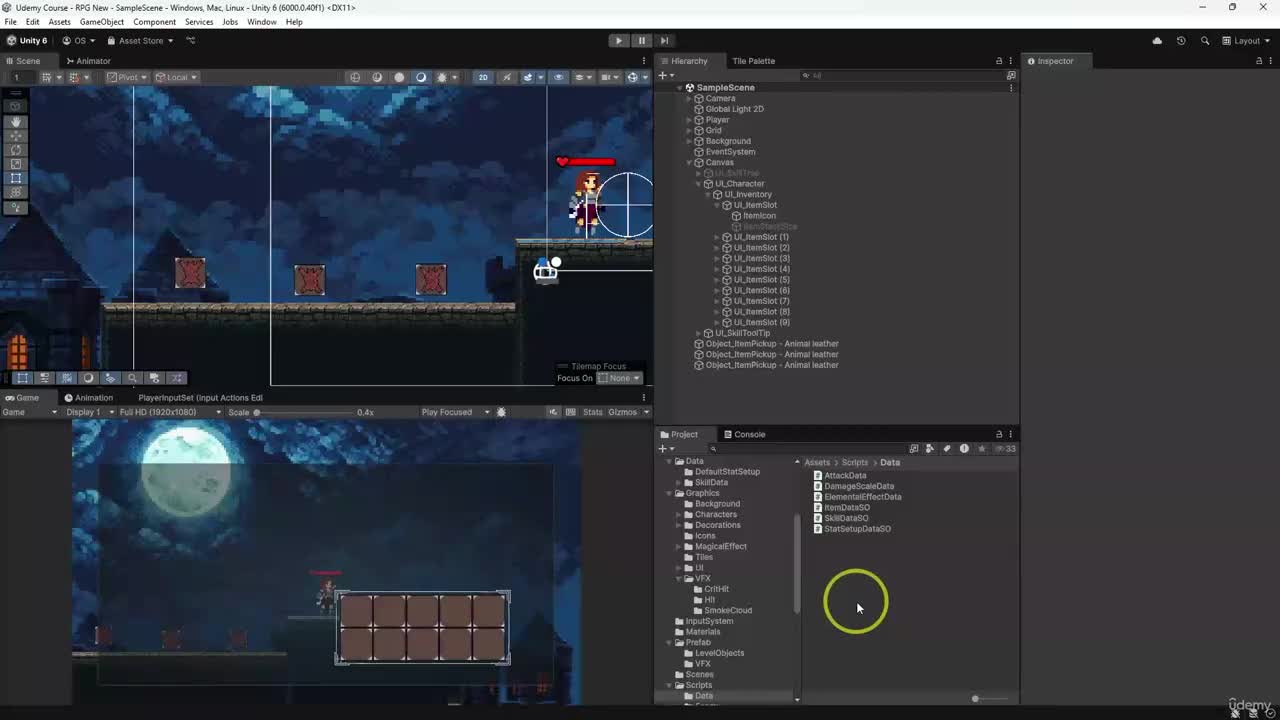
Task: Open Search by Type in Project panel
Action: click(930, 449)
